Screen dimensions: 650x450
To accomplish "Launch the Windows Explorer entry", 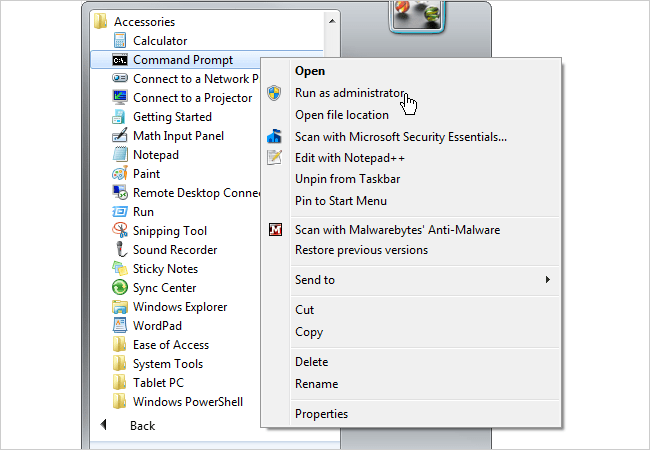I will pos(180,307).
